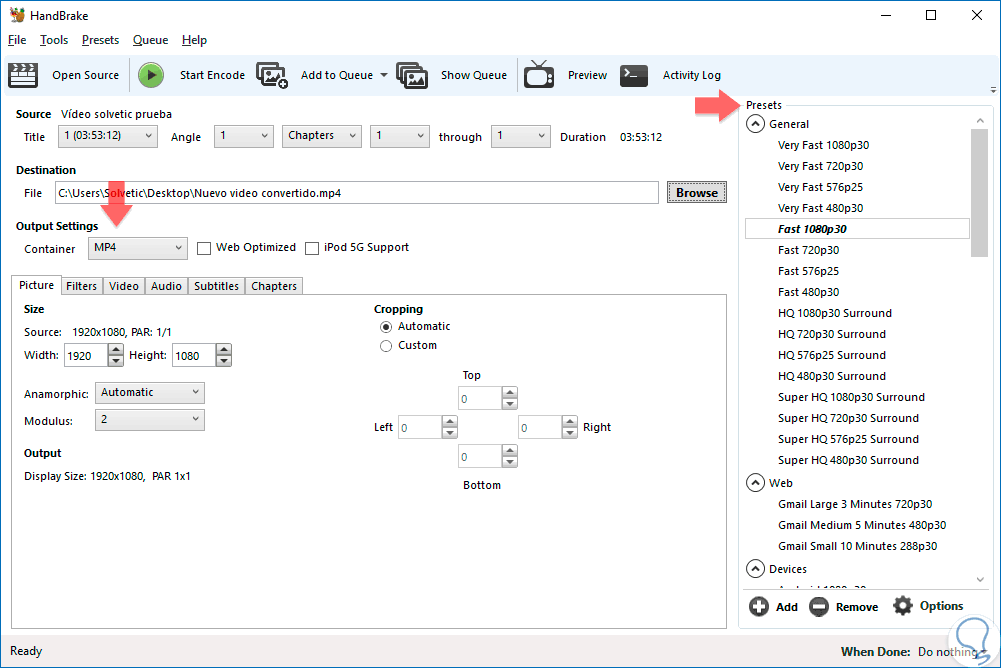Switch to the Chapters tab

click(274, 286)
